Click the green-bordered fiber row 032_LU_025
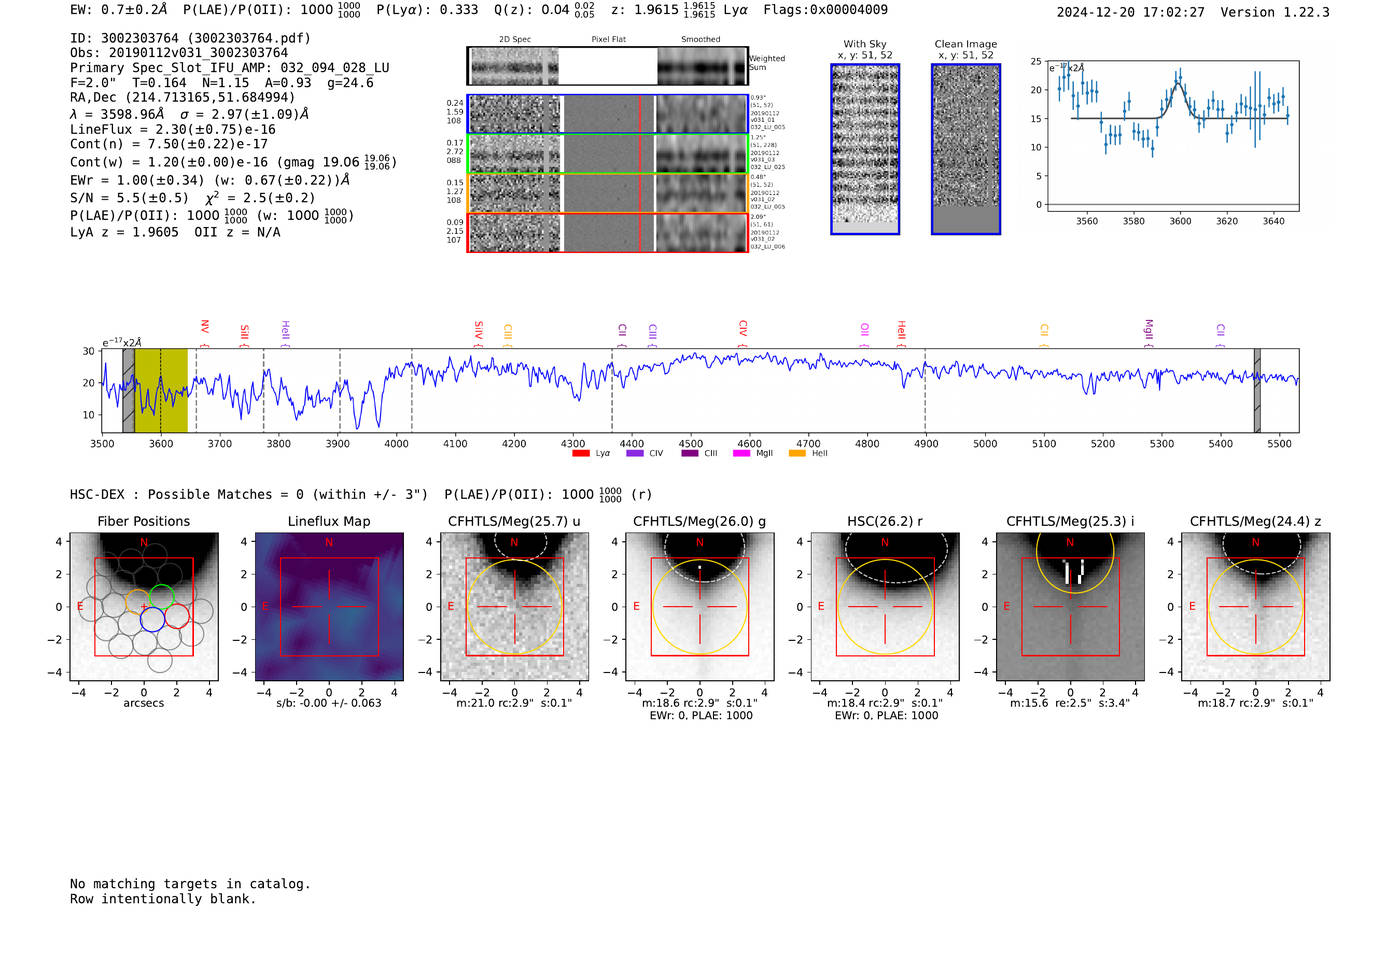The width and height of the screenshot is (1400, 953). pyautogui.click(x=607, y=154)
